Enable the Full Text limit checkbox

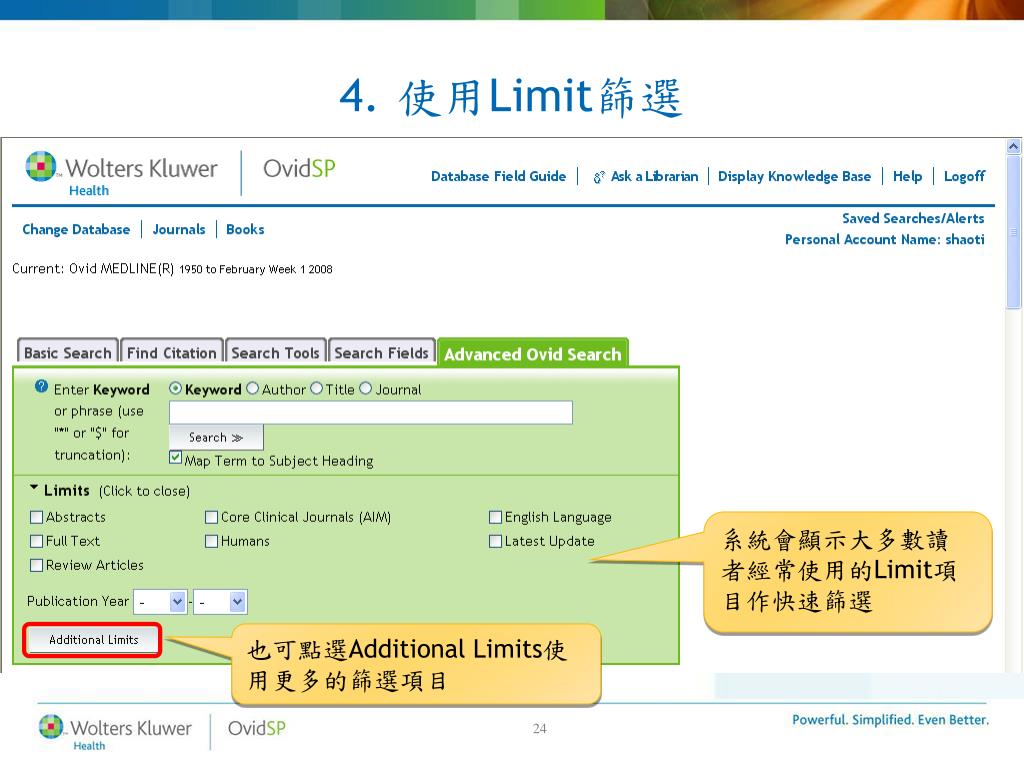coord(37,541)
